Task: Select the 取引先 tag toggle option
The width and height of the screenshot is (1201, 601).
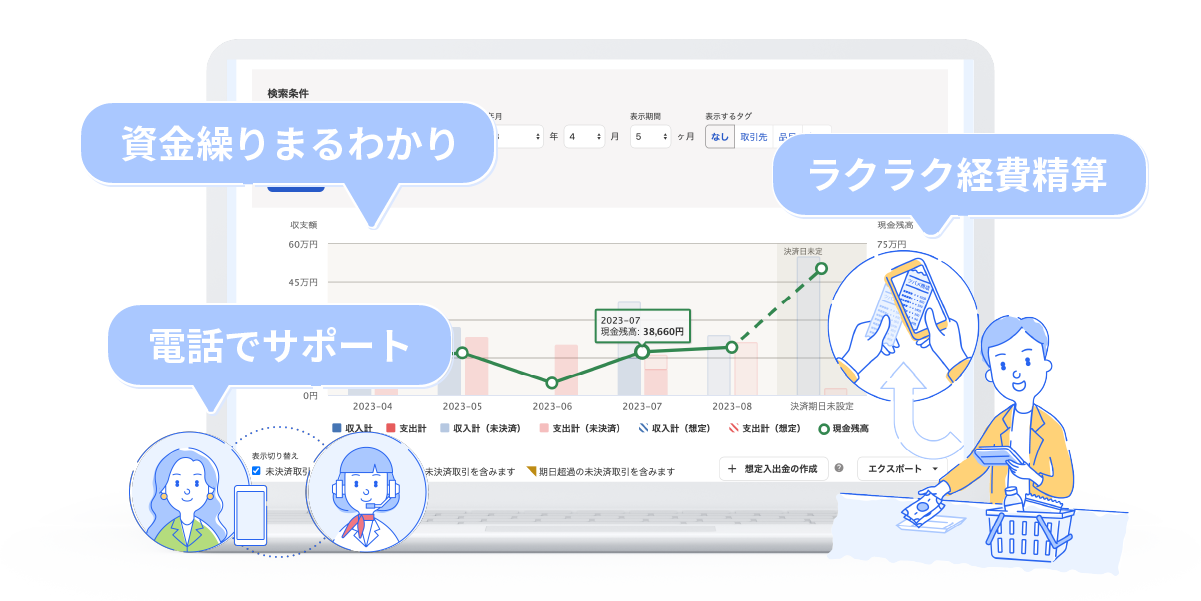Action: [x=753, y=136]
